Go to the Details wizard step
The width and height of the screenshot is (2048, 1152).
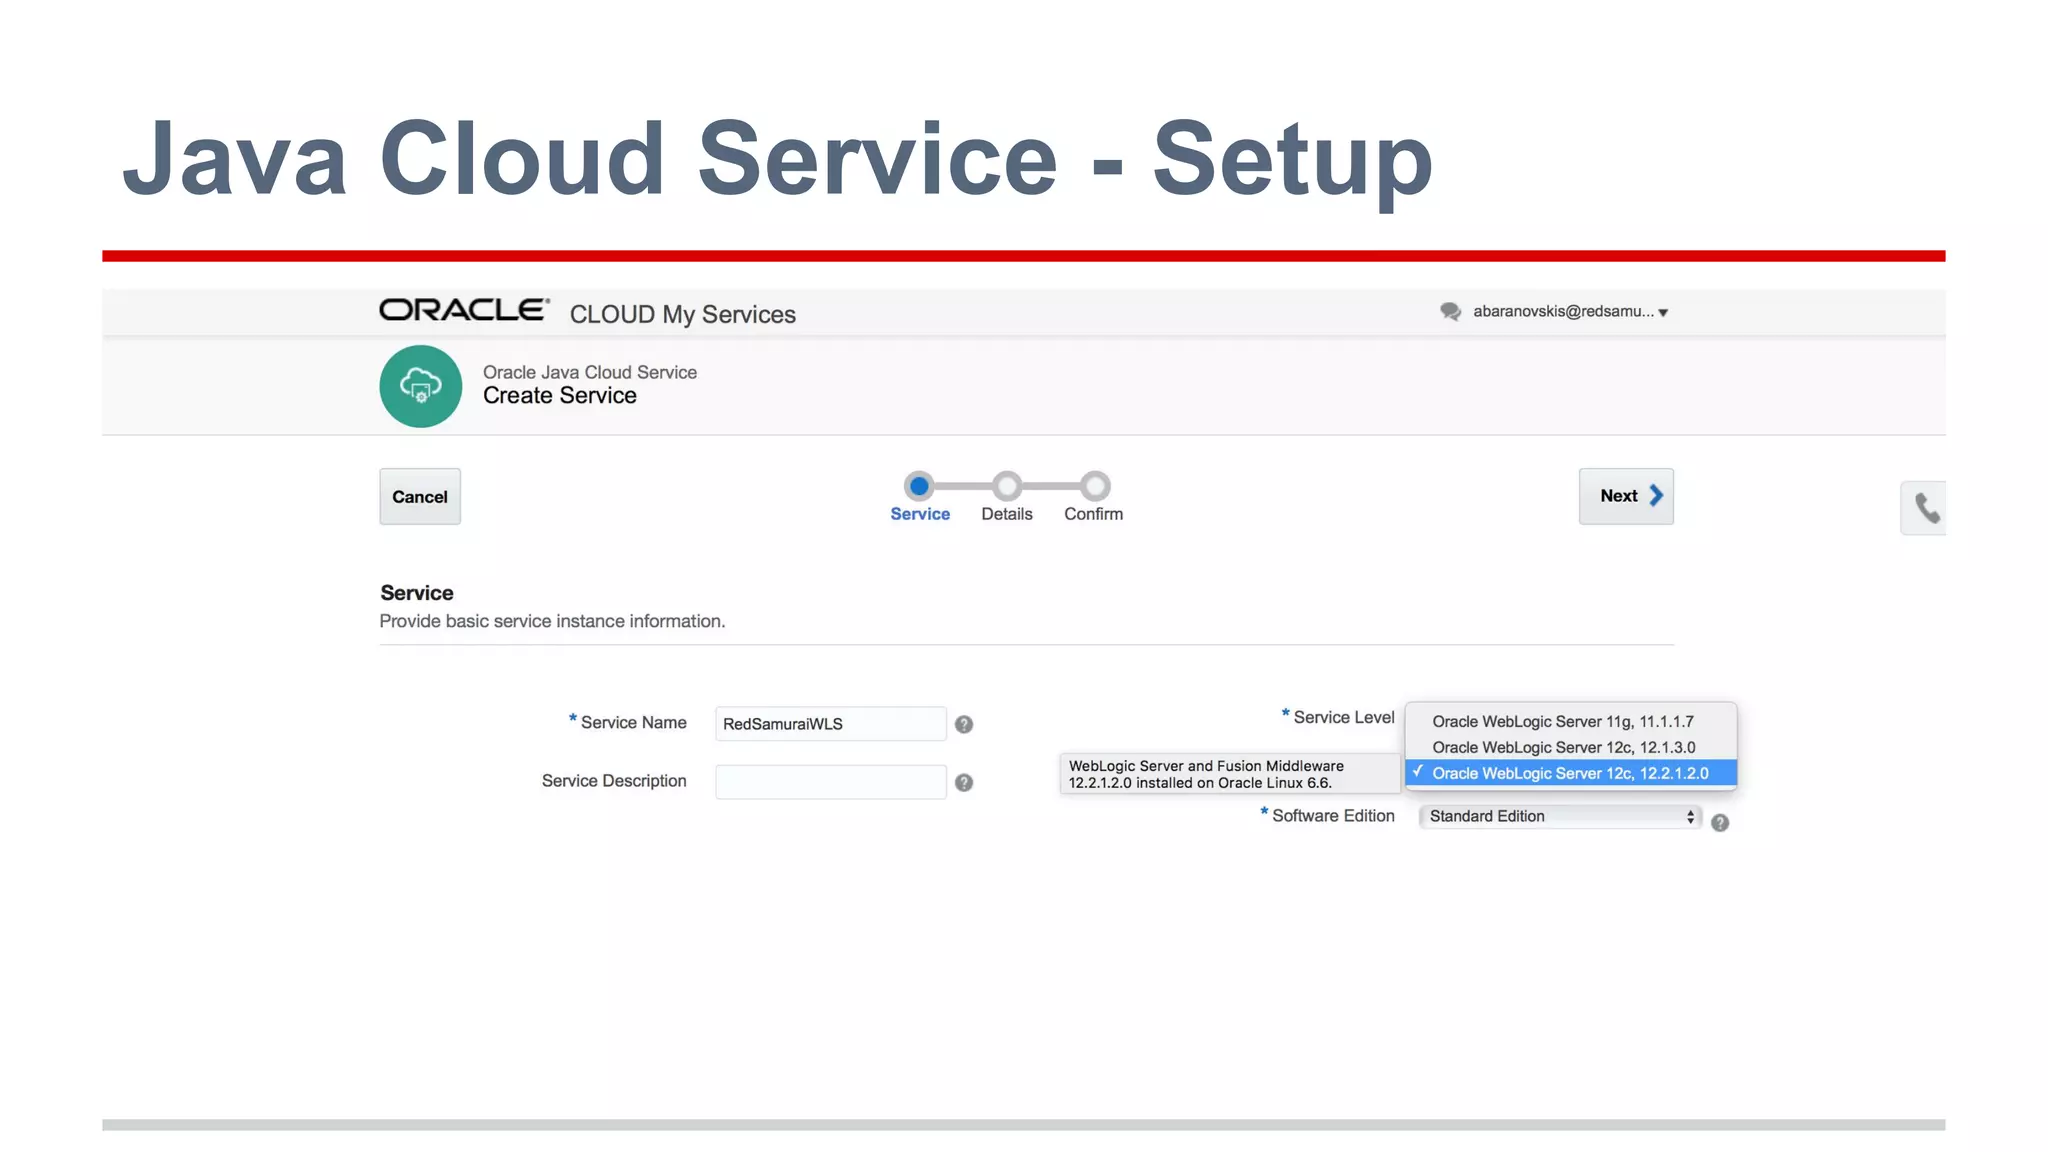(1007, 498)
